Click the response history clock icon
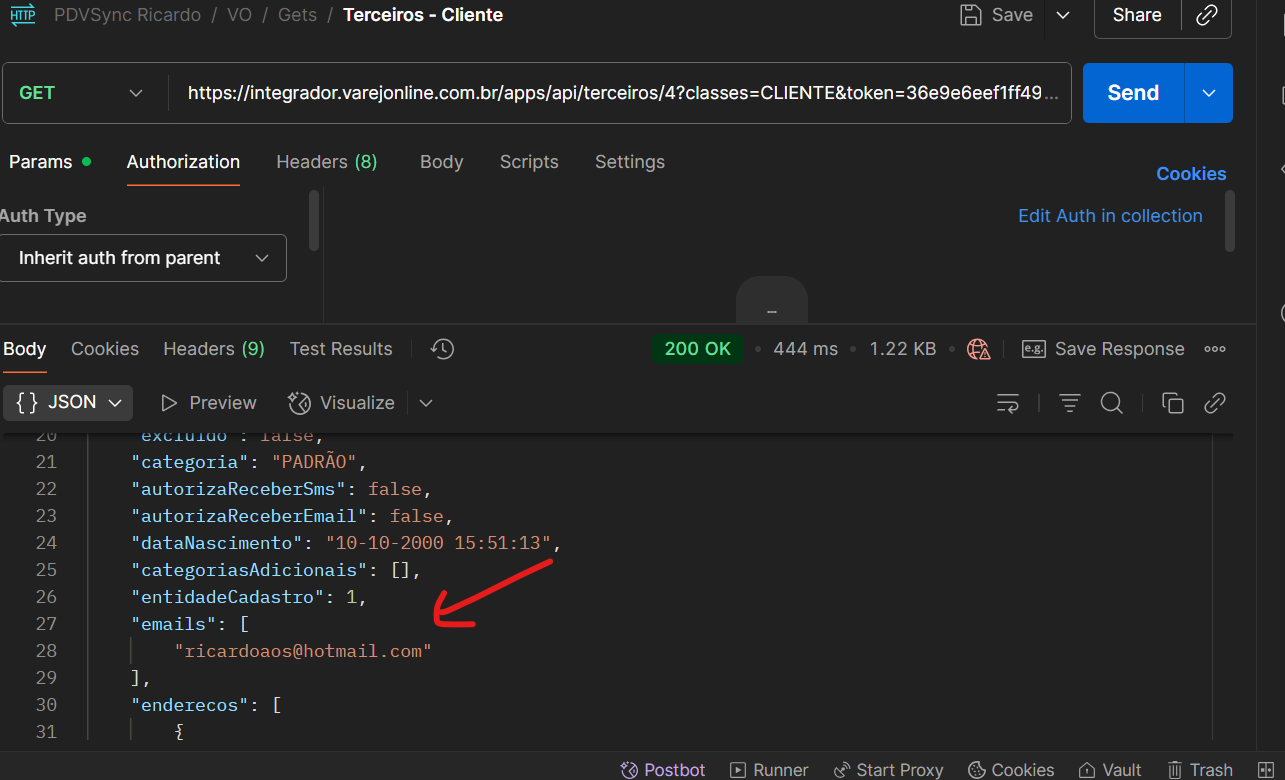1285x780 pixels. coord(442,349)
